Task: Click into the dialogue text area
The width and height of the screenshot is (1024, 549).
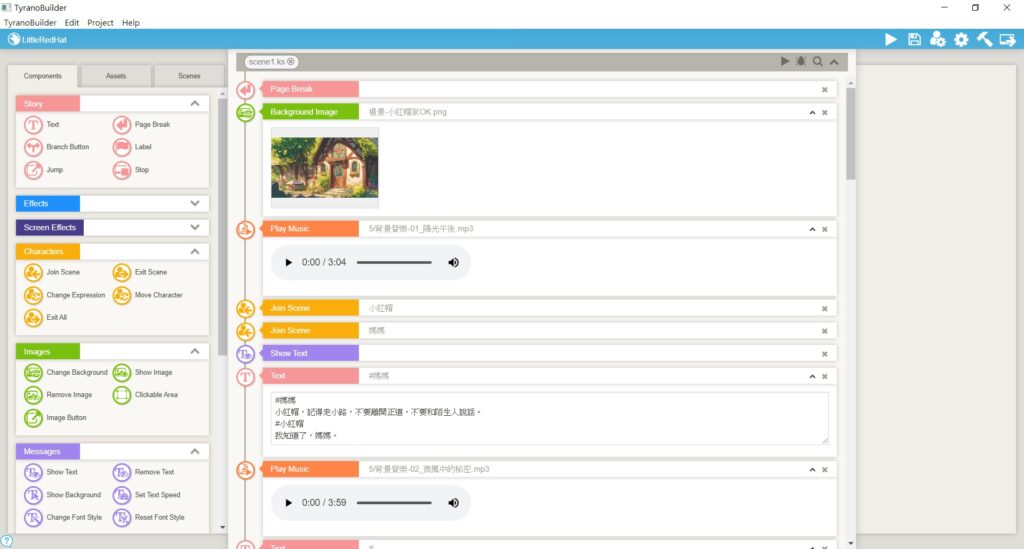Action: (549, 418)
